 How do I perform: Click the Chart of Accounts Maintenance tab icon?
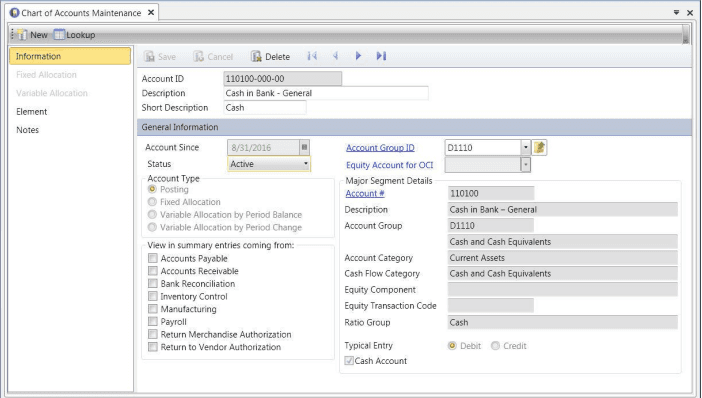[x=14, y=13]
